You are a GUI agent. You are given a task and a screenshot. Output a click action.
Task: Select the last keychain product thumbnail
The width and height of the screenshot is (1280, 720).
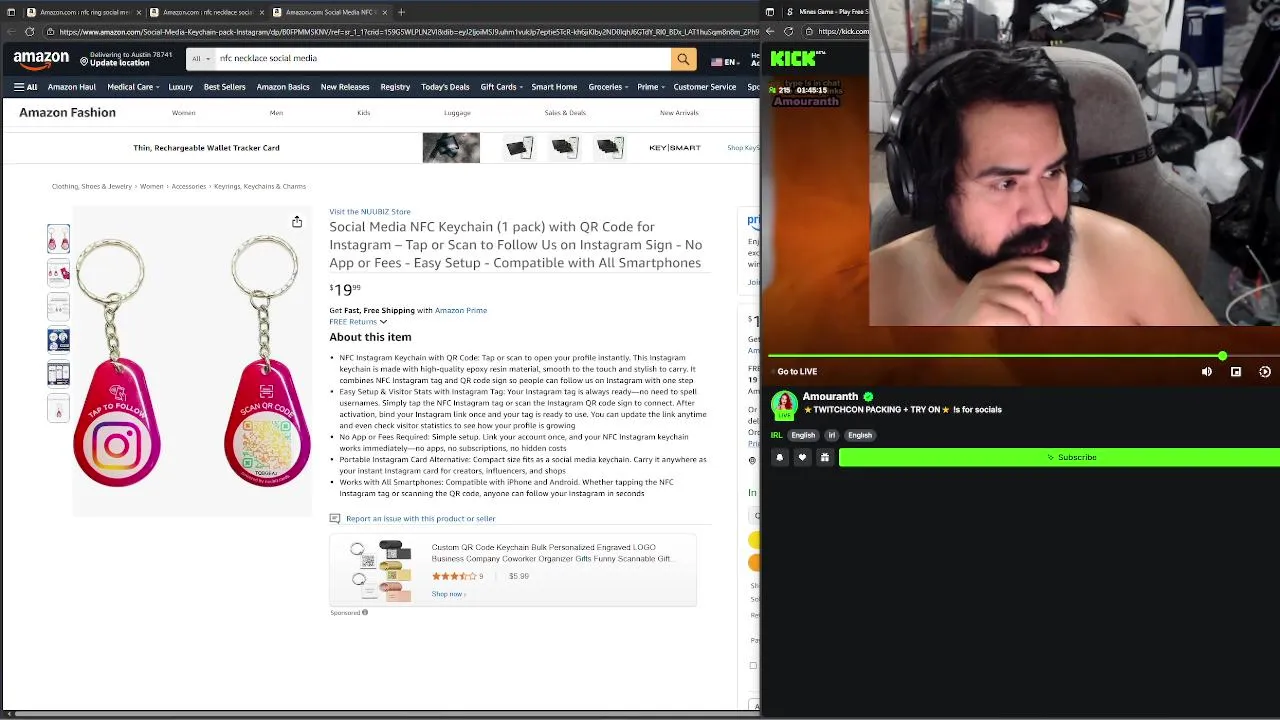point(58,408)
